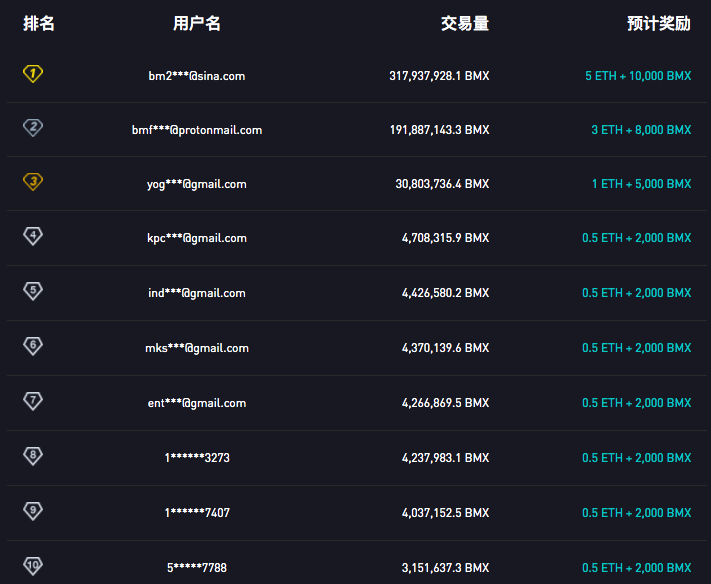711x584 pixels.
Task: Select username bm2***@sina.com
Action: [197, 76]
